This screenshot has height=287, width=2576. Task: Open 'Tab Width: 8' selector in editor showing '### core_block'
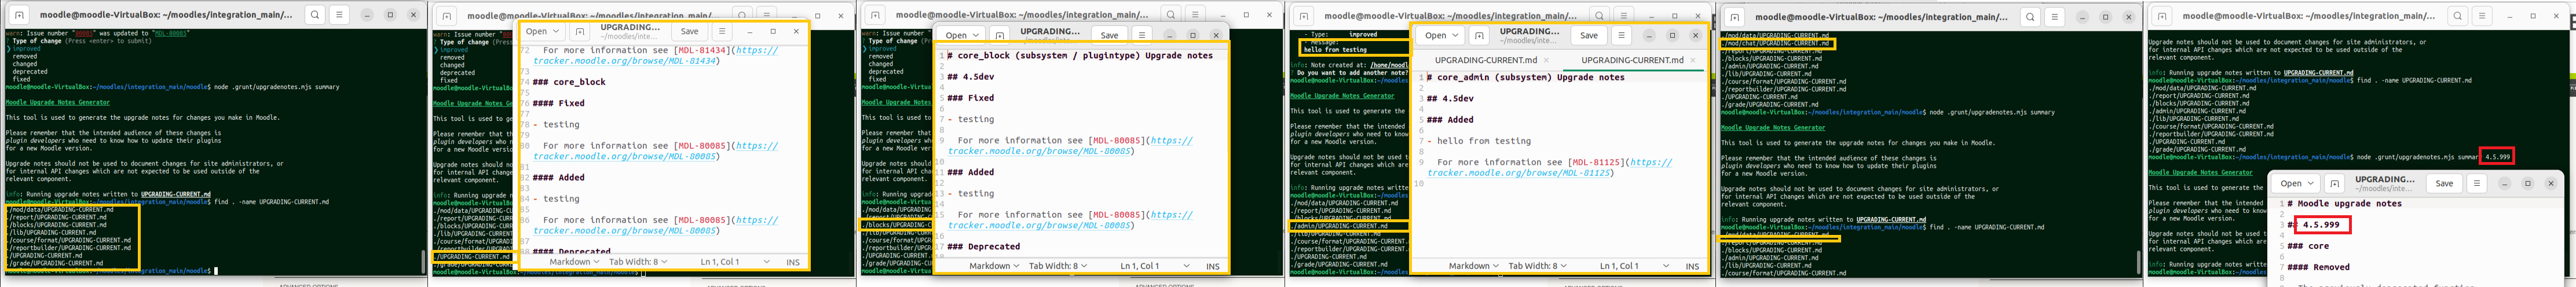click(x=638, y=262)
